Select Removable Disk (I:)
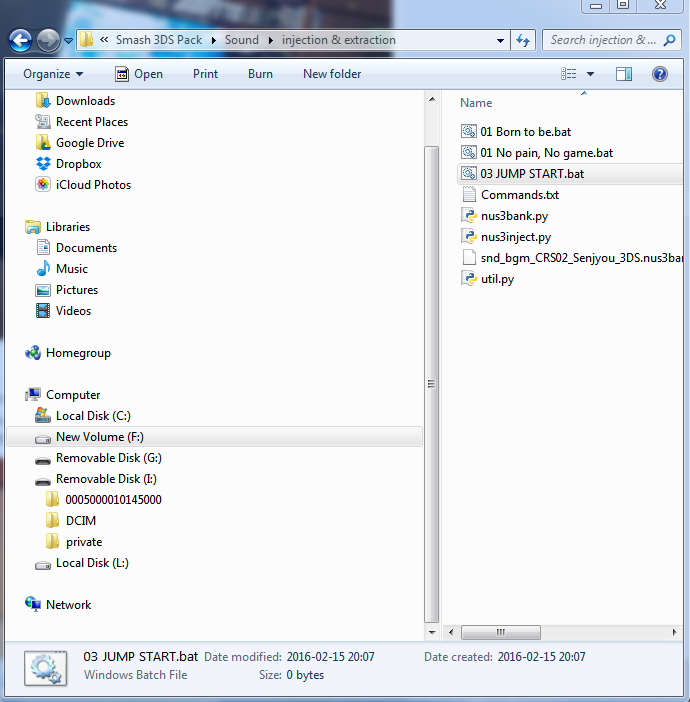 (96, 479)
